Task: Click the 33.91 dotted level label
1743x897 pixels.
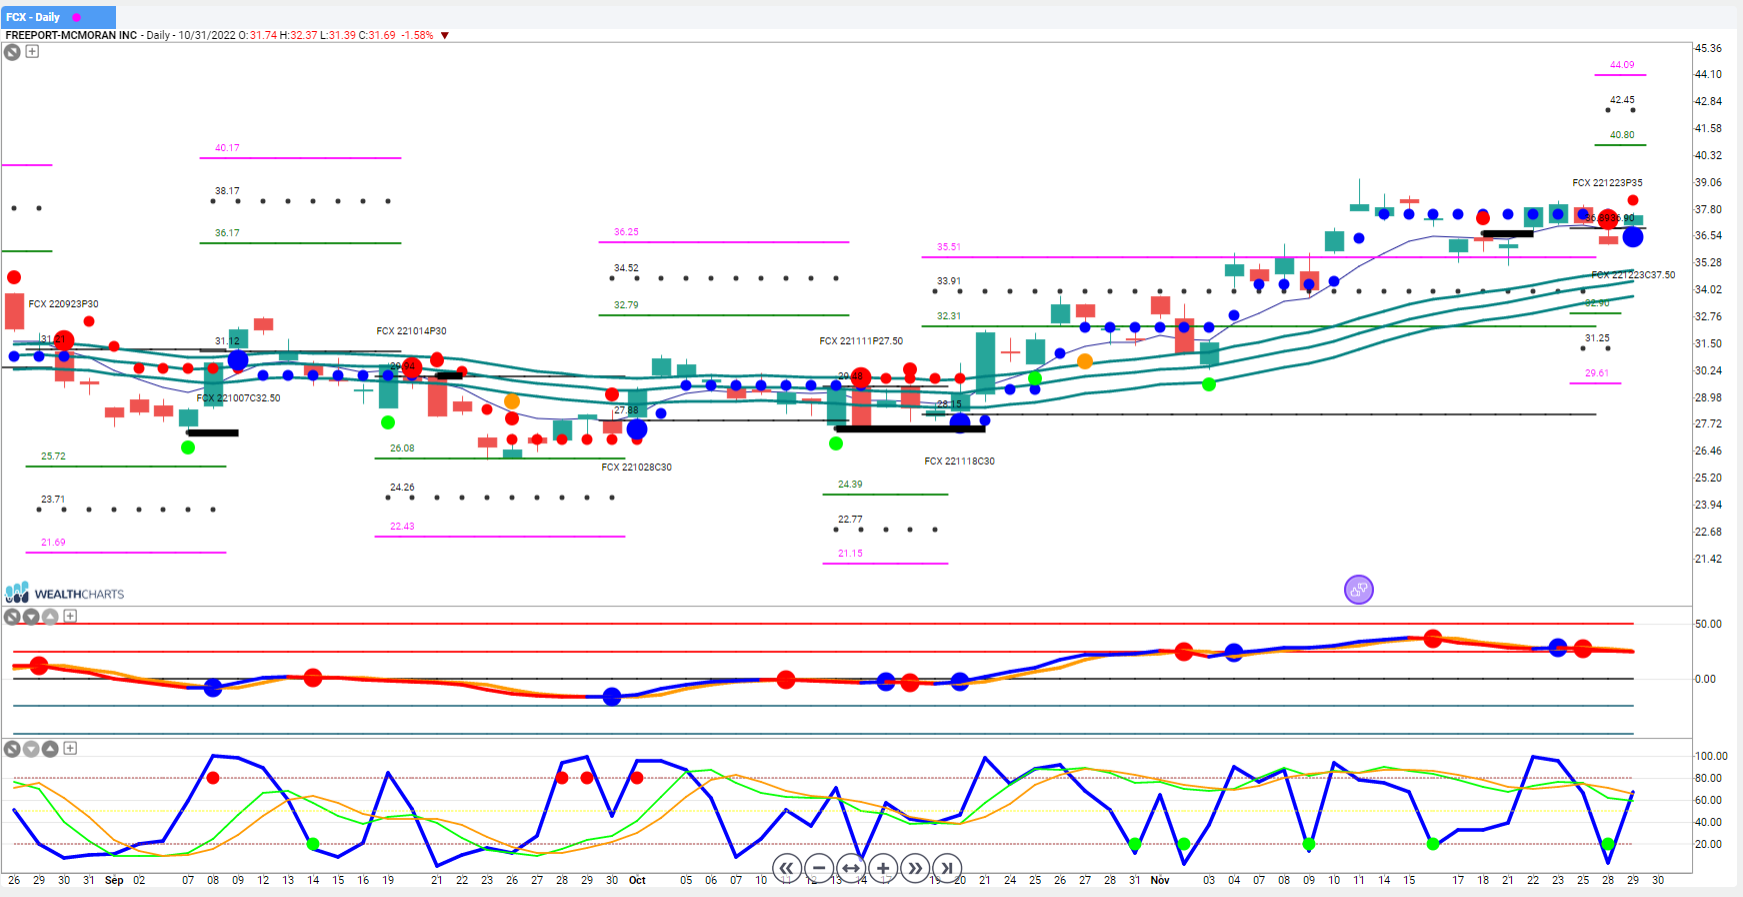Action: 948,281
